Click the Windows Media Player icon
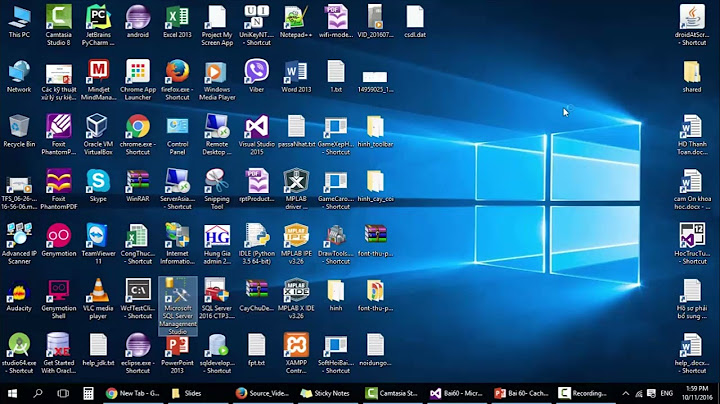The image size is (720, 404). pos(217,79)
